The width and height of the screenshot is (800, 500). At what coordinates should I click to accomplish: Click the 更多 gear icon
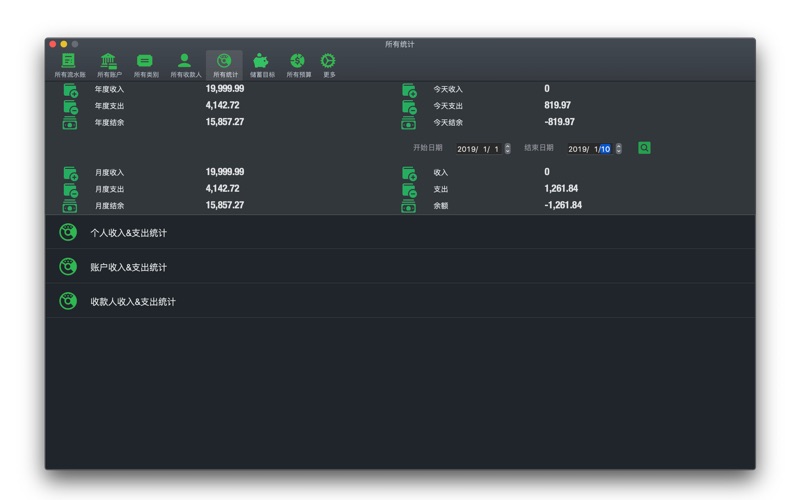[328, 64]
